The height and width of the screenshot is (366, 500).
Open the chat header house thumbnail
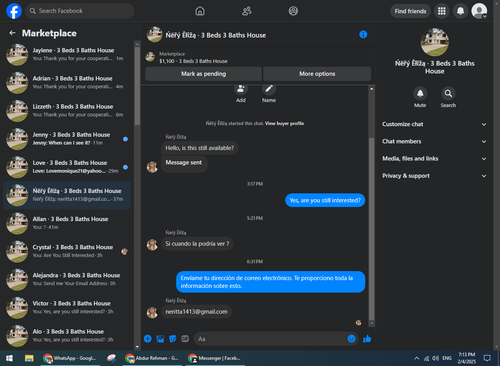click(x=155, y=35)
